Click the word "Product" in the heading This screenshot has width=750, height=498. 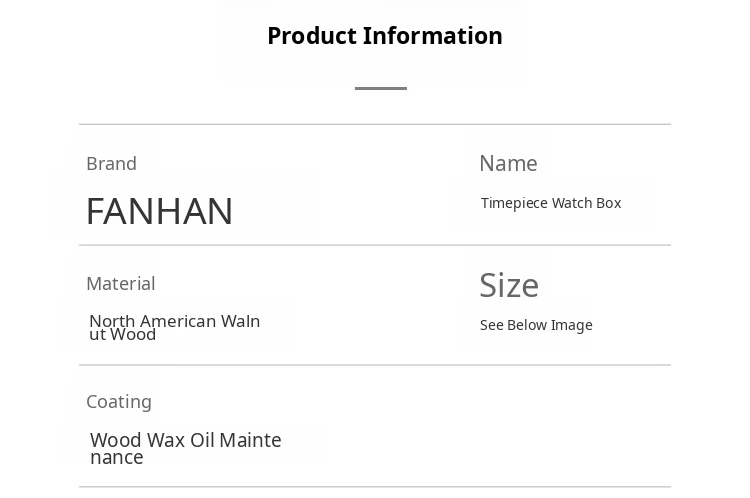(x=313, y=36)
